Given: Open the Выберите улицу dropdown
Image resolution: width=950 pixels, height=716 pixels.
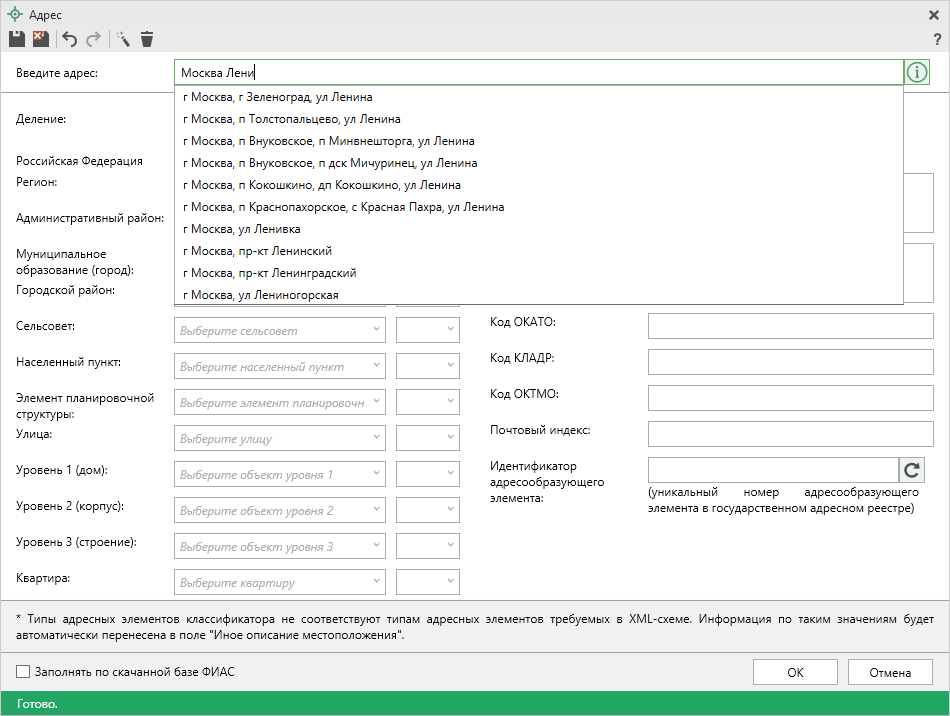Looking at the screenshot, I should 279,438.
